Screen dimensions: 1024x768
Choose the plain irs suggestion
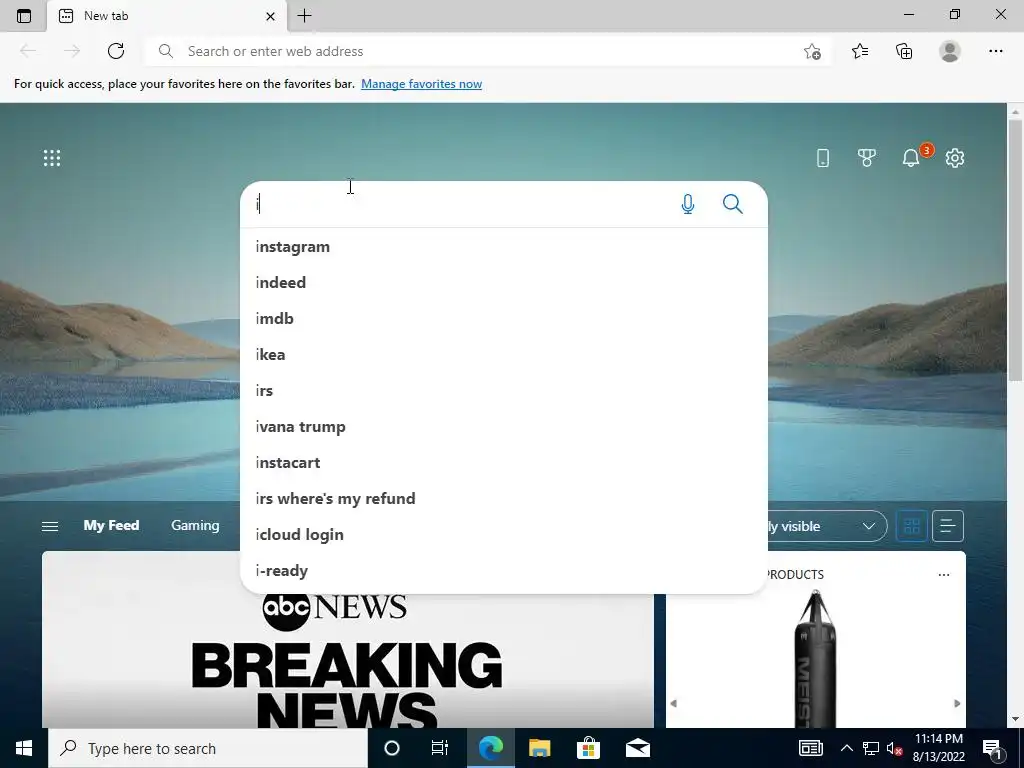pos(504,391)
